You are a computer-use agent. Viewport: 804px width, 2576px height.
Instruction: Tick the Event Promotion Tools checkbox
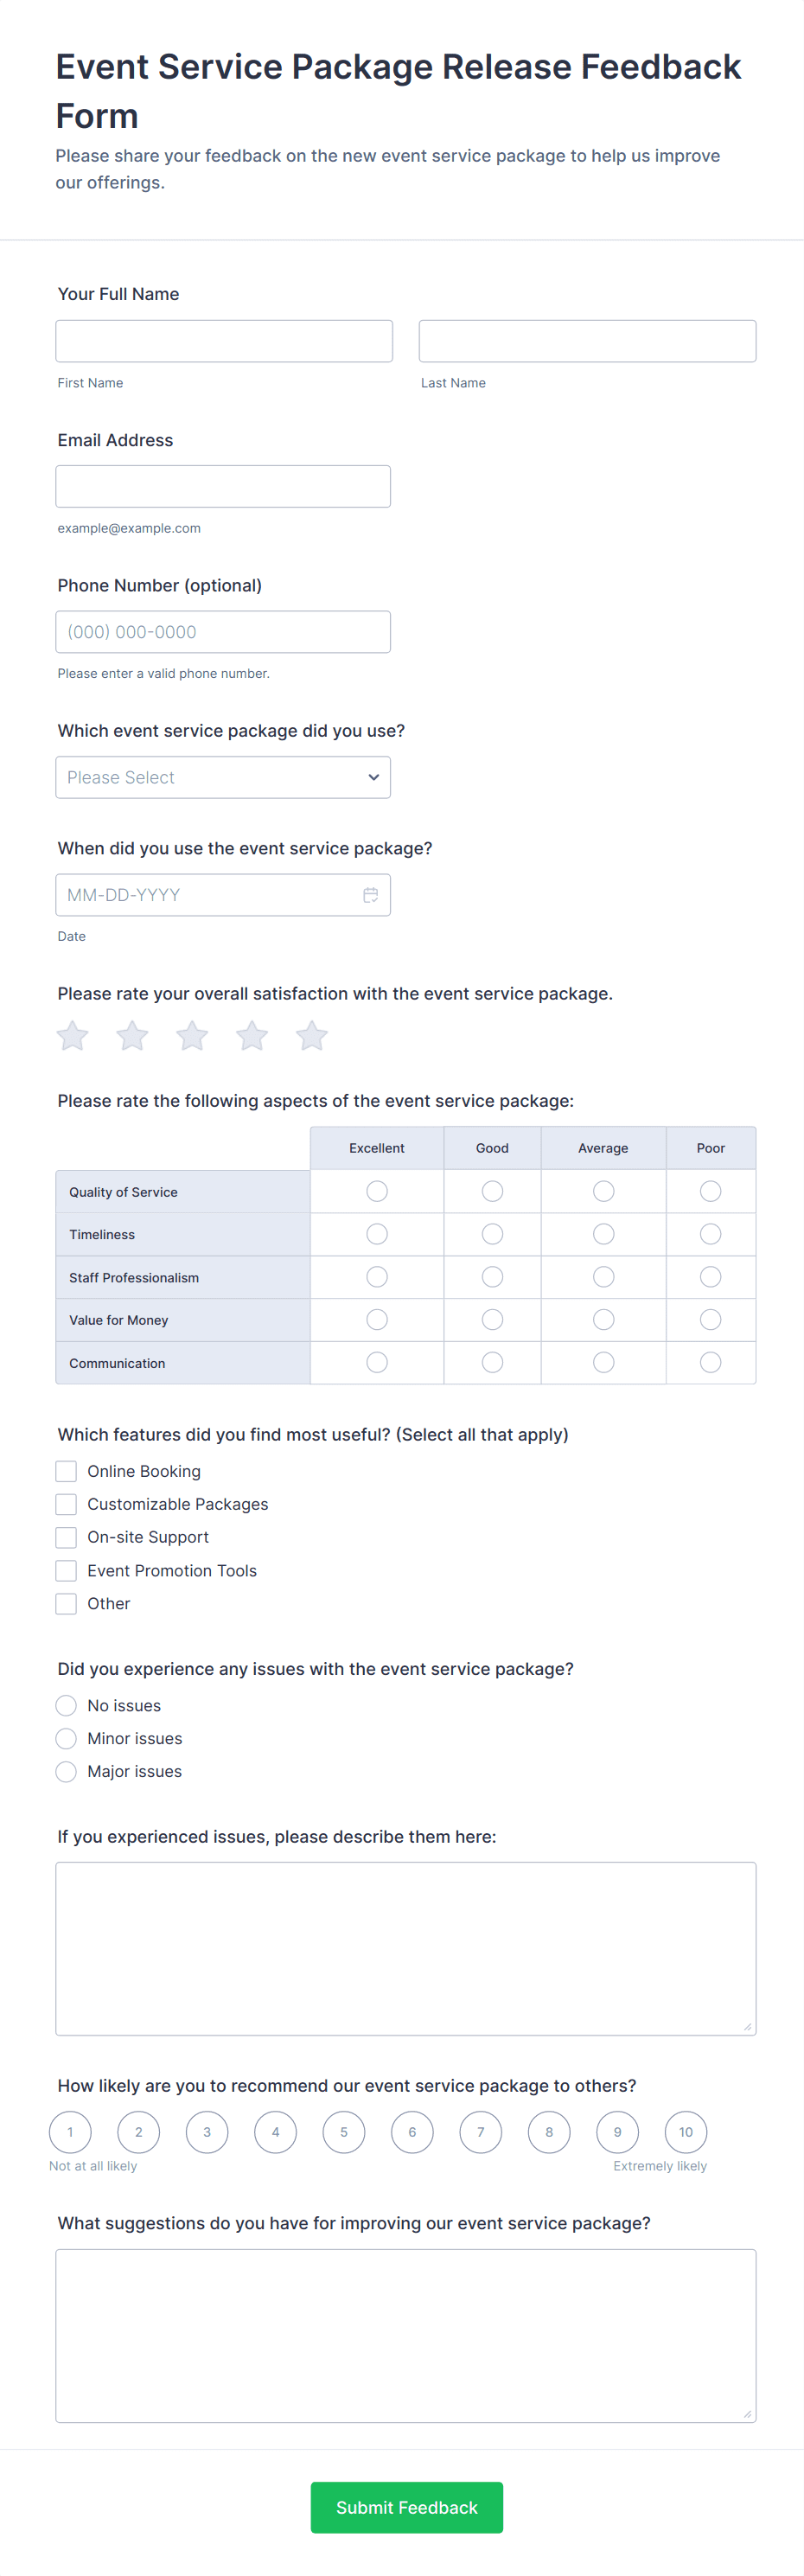[x=66, y=1570]
